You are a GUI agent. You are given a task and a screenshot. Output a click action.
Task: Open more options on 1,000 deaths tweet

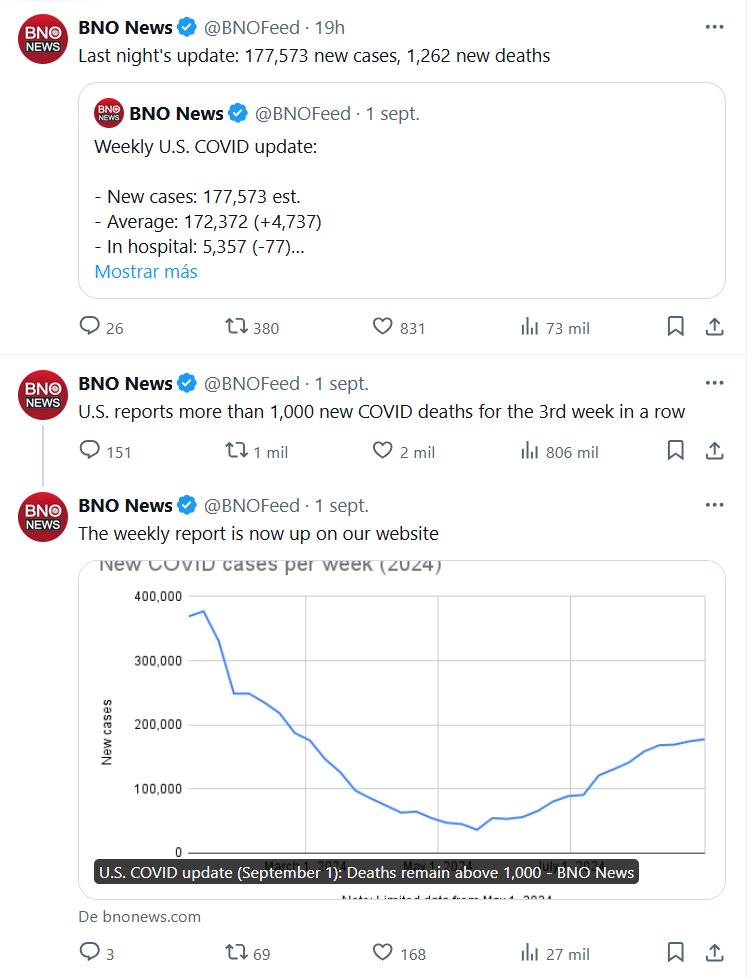pyautogui.click(x=714, y=382)
